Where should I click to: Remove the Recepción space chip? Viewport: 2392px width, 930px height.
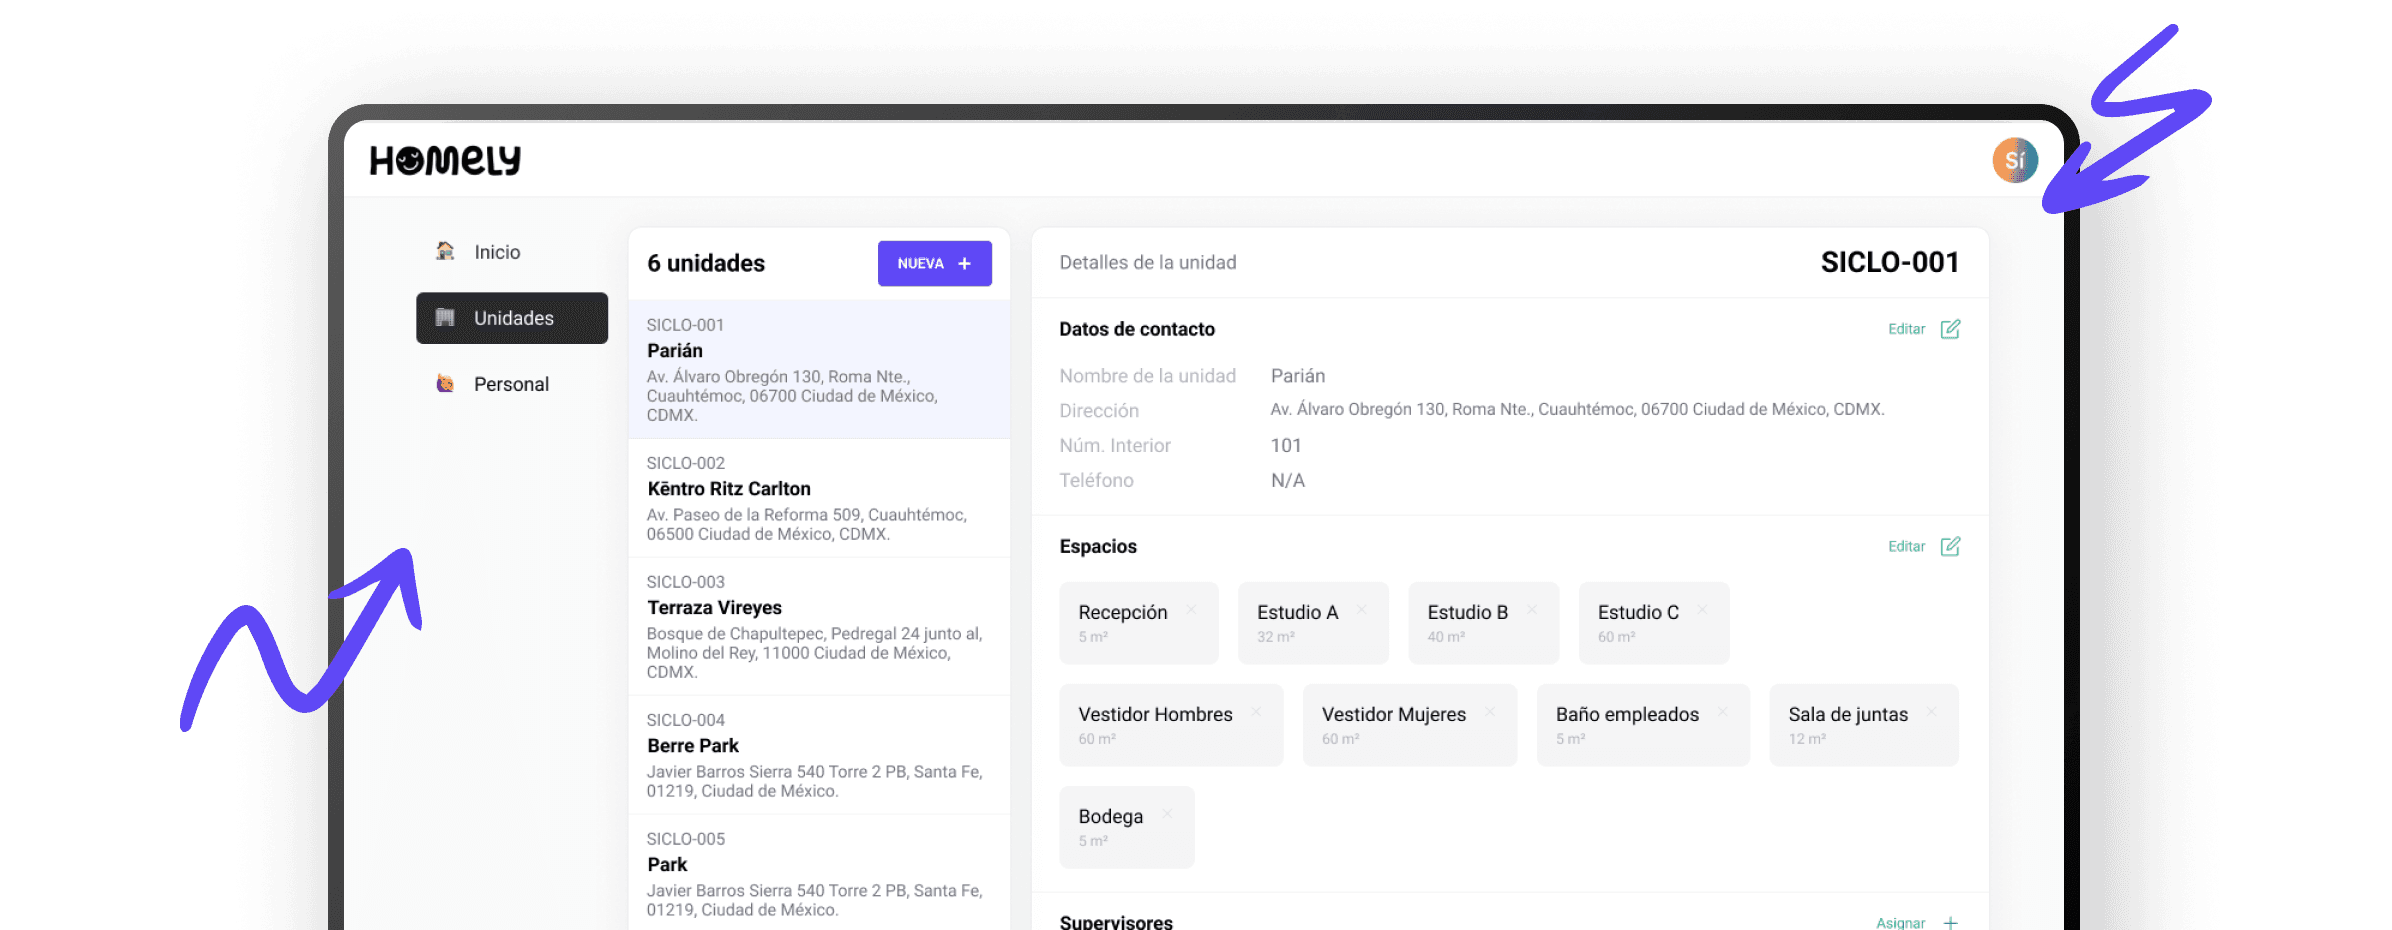pos(1191,609)
